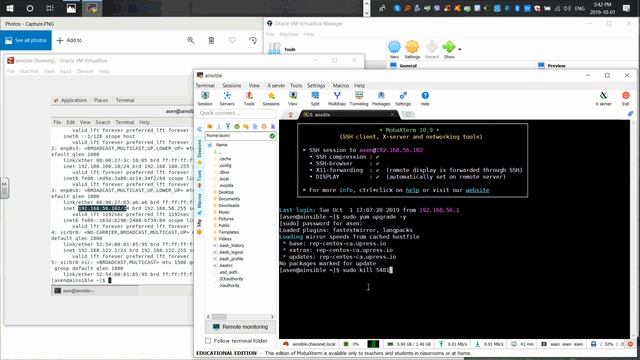
Task: Click the Remote monitoring button
Action: coord(240,327)
